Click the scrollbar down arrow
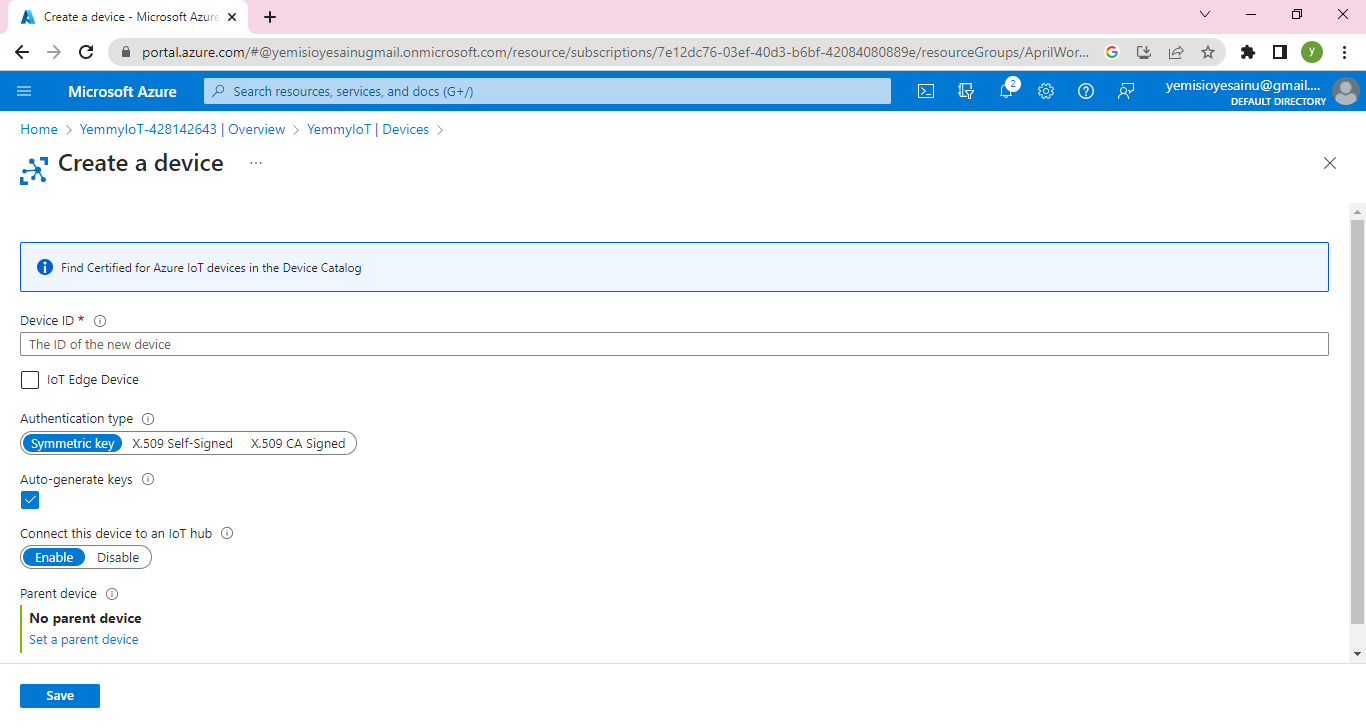Viewport: 1366px width, 728px height. tap(1357, 654)
